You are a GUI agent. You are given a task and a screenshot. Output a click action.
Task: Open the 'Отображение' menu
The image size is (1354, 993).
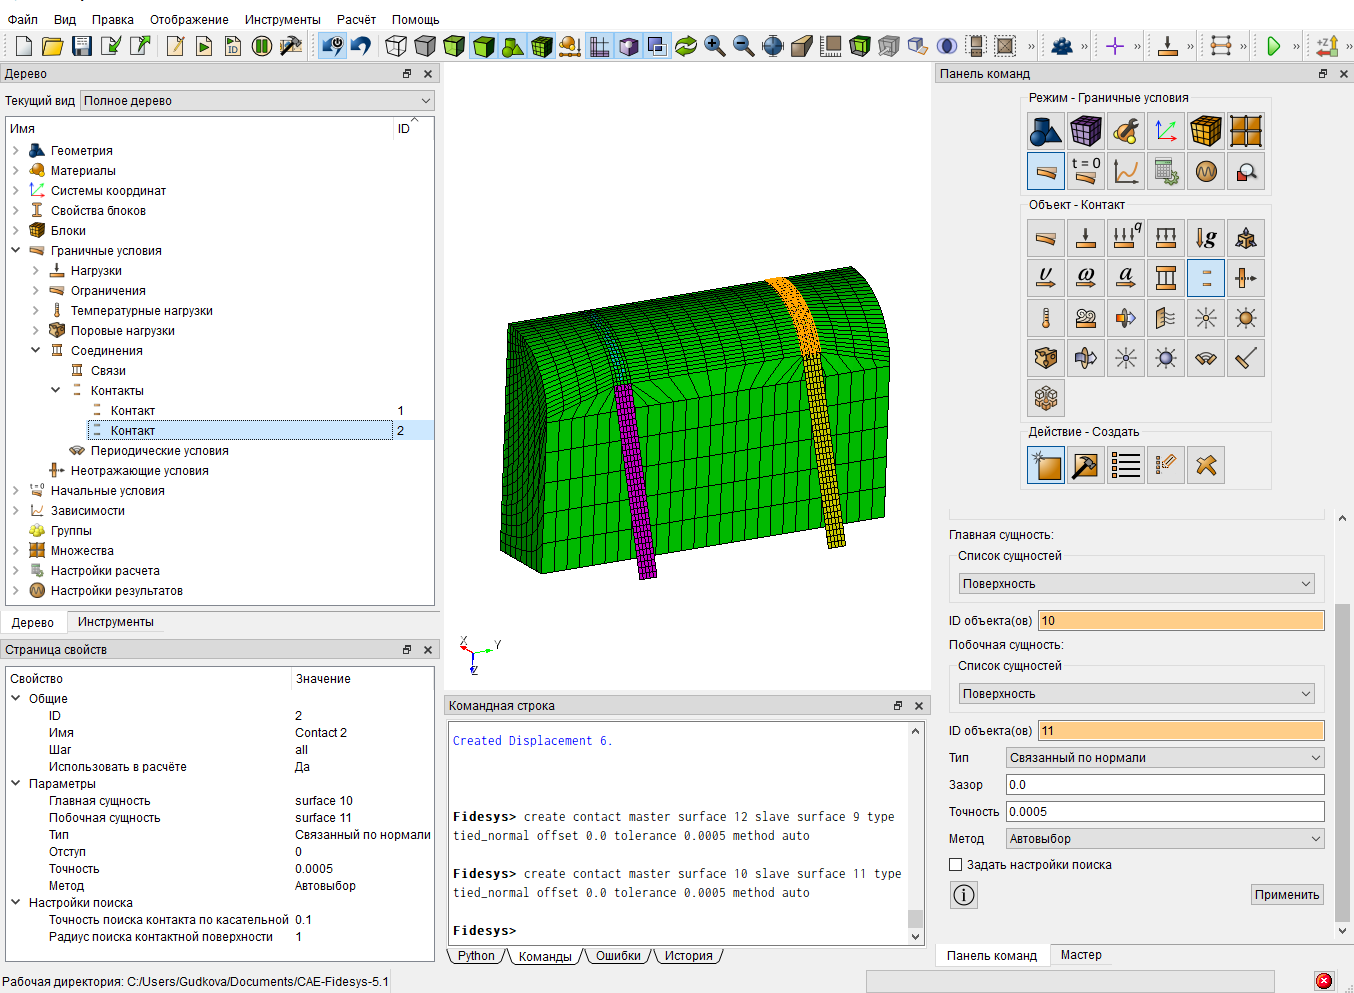coord(189,19)
